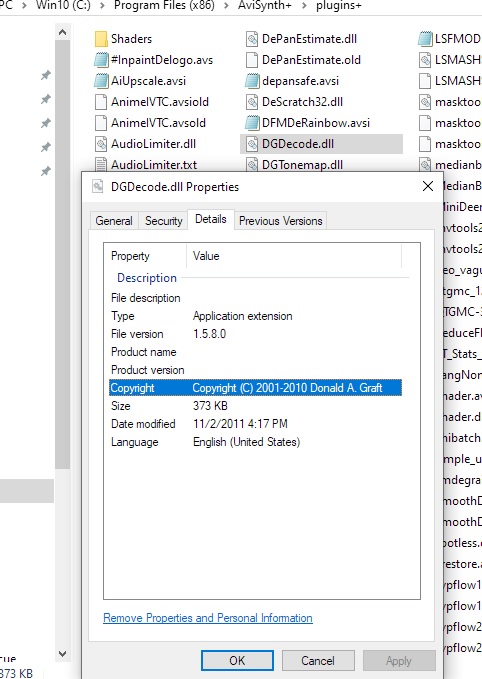
Task: Click the DeScratch32.dll file name
Action: (x=302, y=102)
